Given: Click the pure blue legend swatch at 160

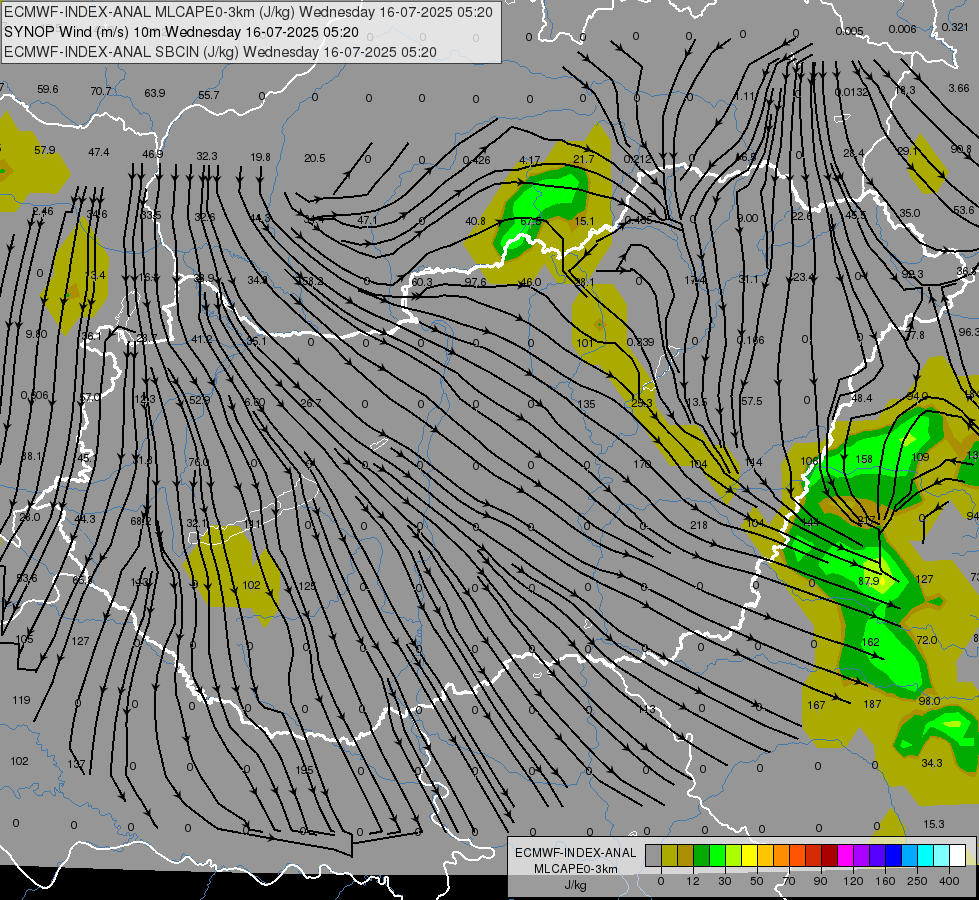Looking at the screenshot, I should pos(894,855).
